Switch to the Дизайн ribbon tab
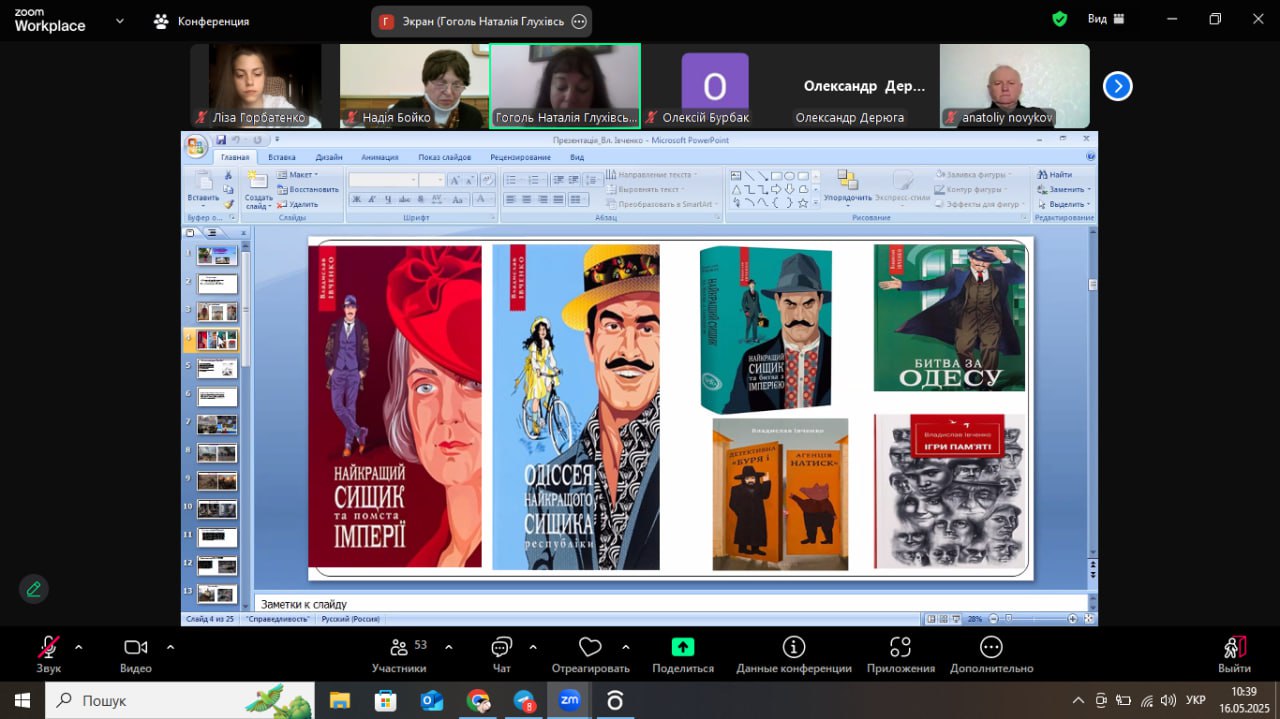The height and width of the screenshot is (719, 1280). click(x=329, y=157)
